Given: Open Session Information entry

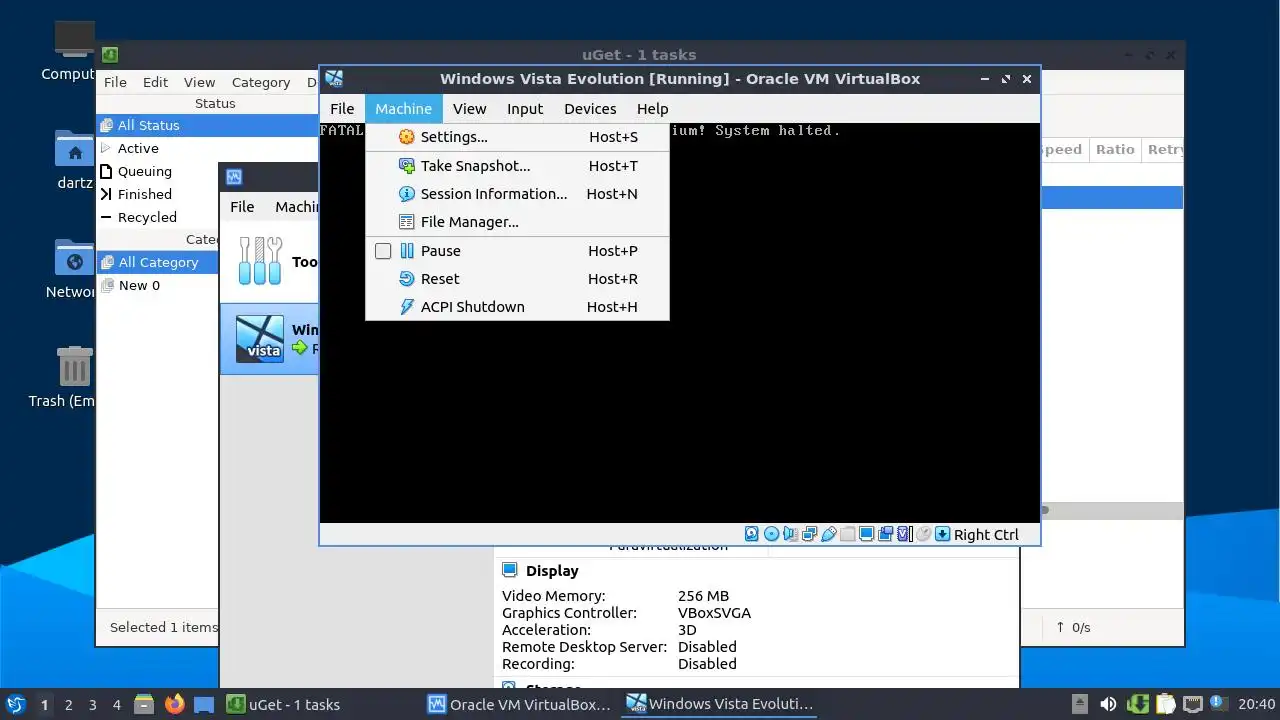Looking at the screenshot, I should [x=517, y=194].
